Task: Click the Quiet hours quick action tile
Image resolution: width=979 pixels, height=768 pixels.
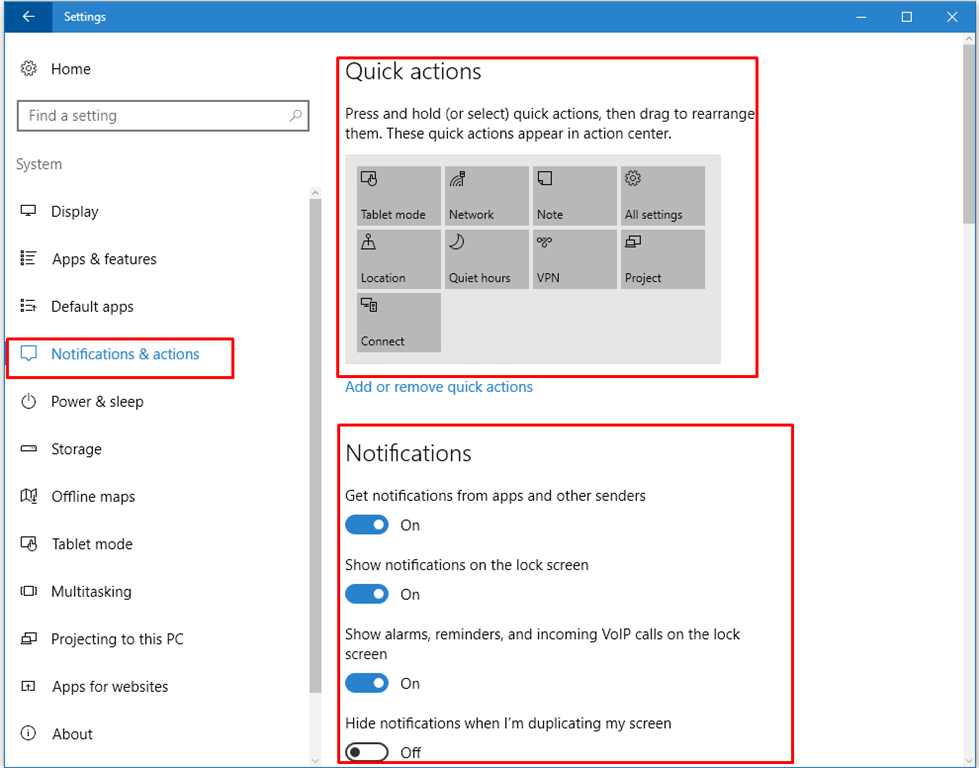Action: 486,259
